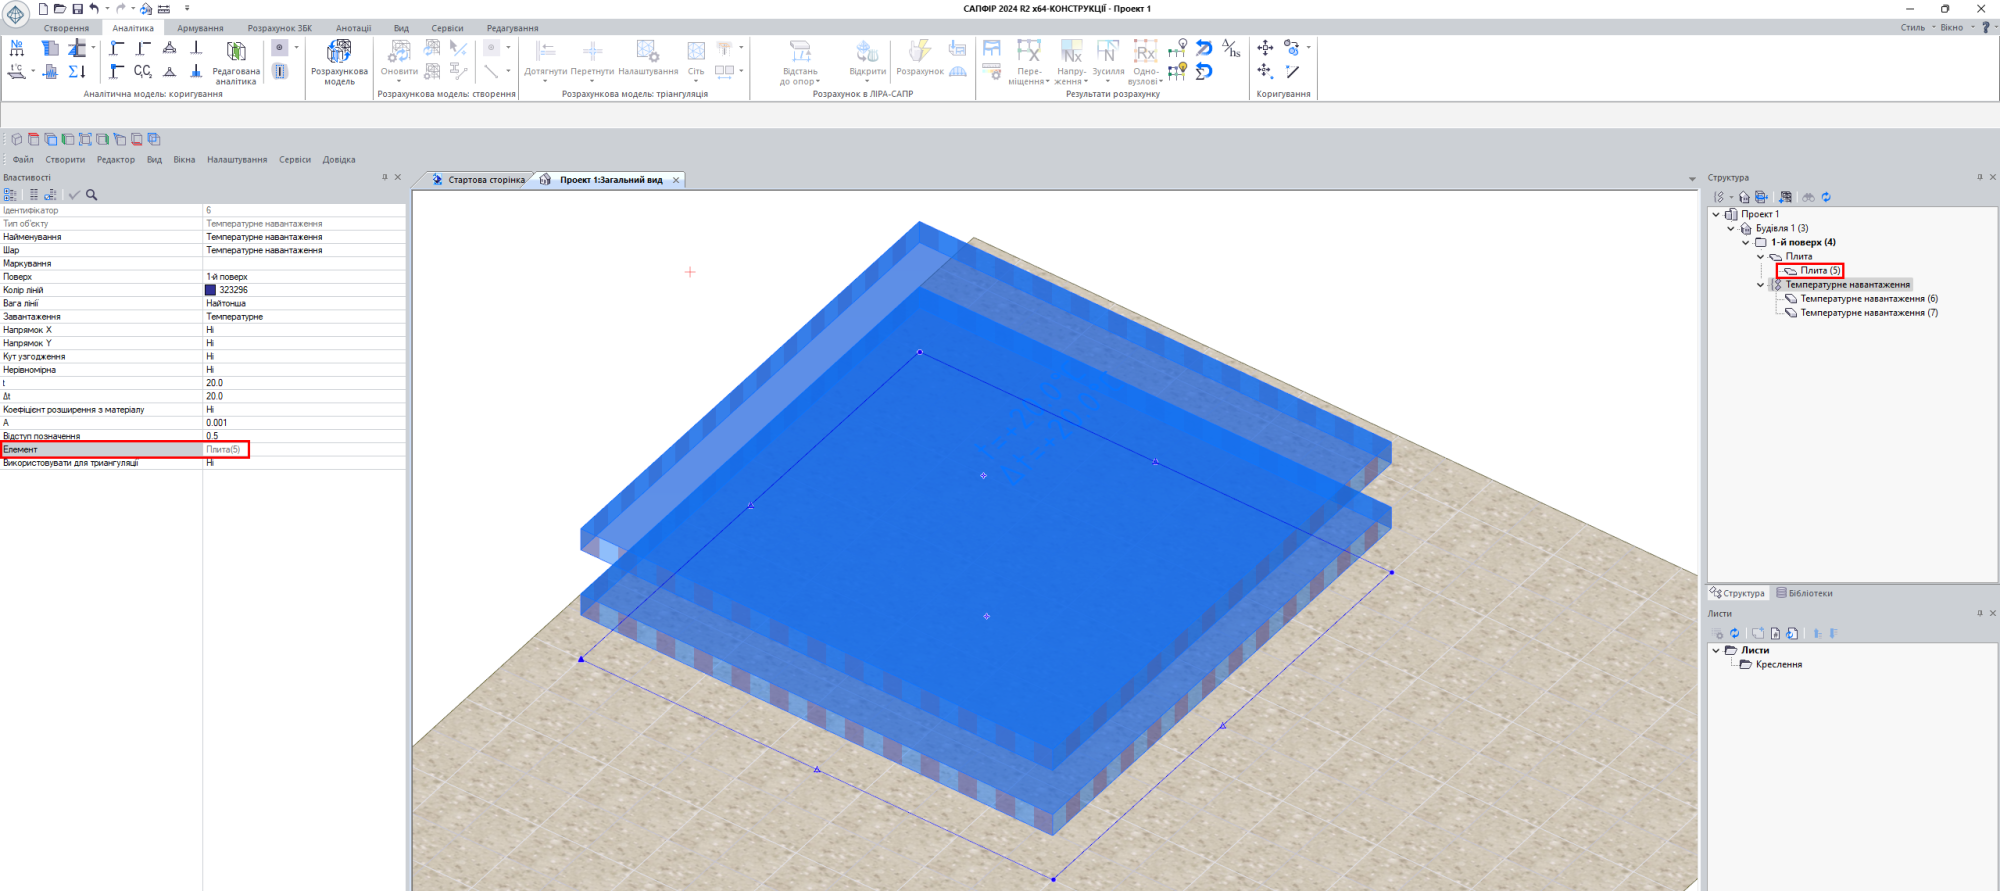Click the help question mark icon

(1985, 28)
